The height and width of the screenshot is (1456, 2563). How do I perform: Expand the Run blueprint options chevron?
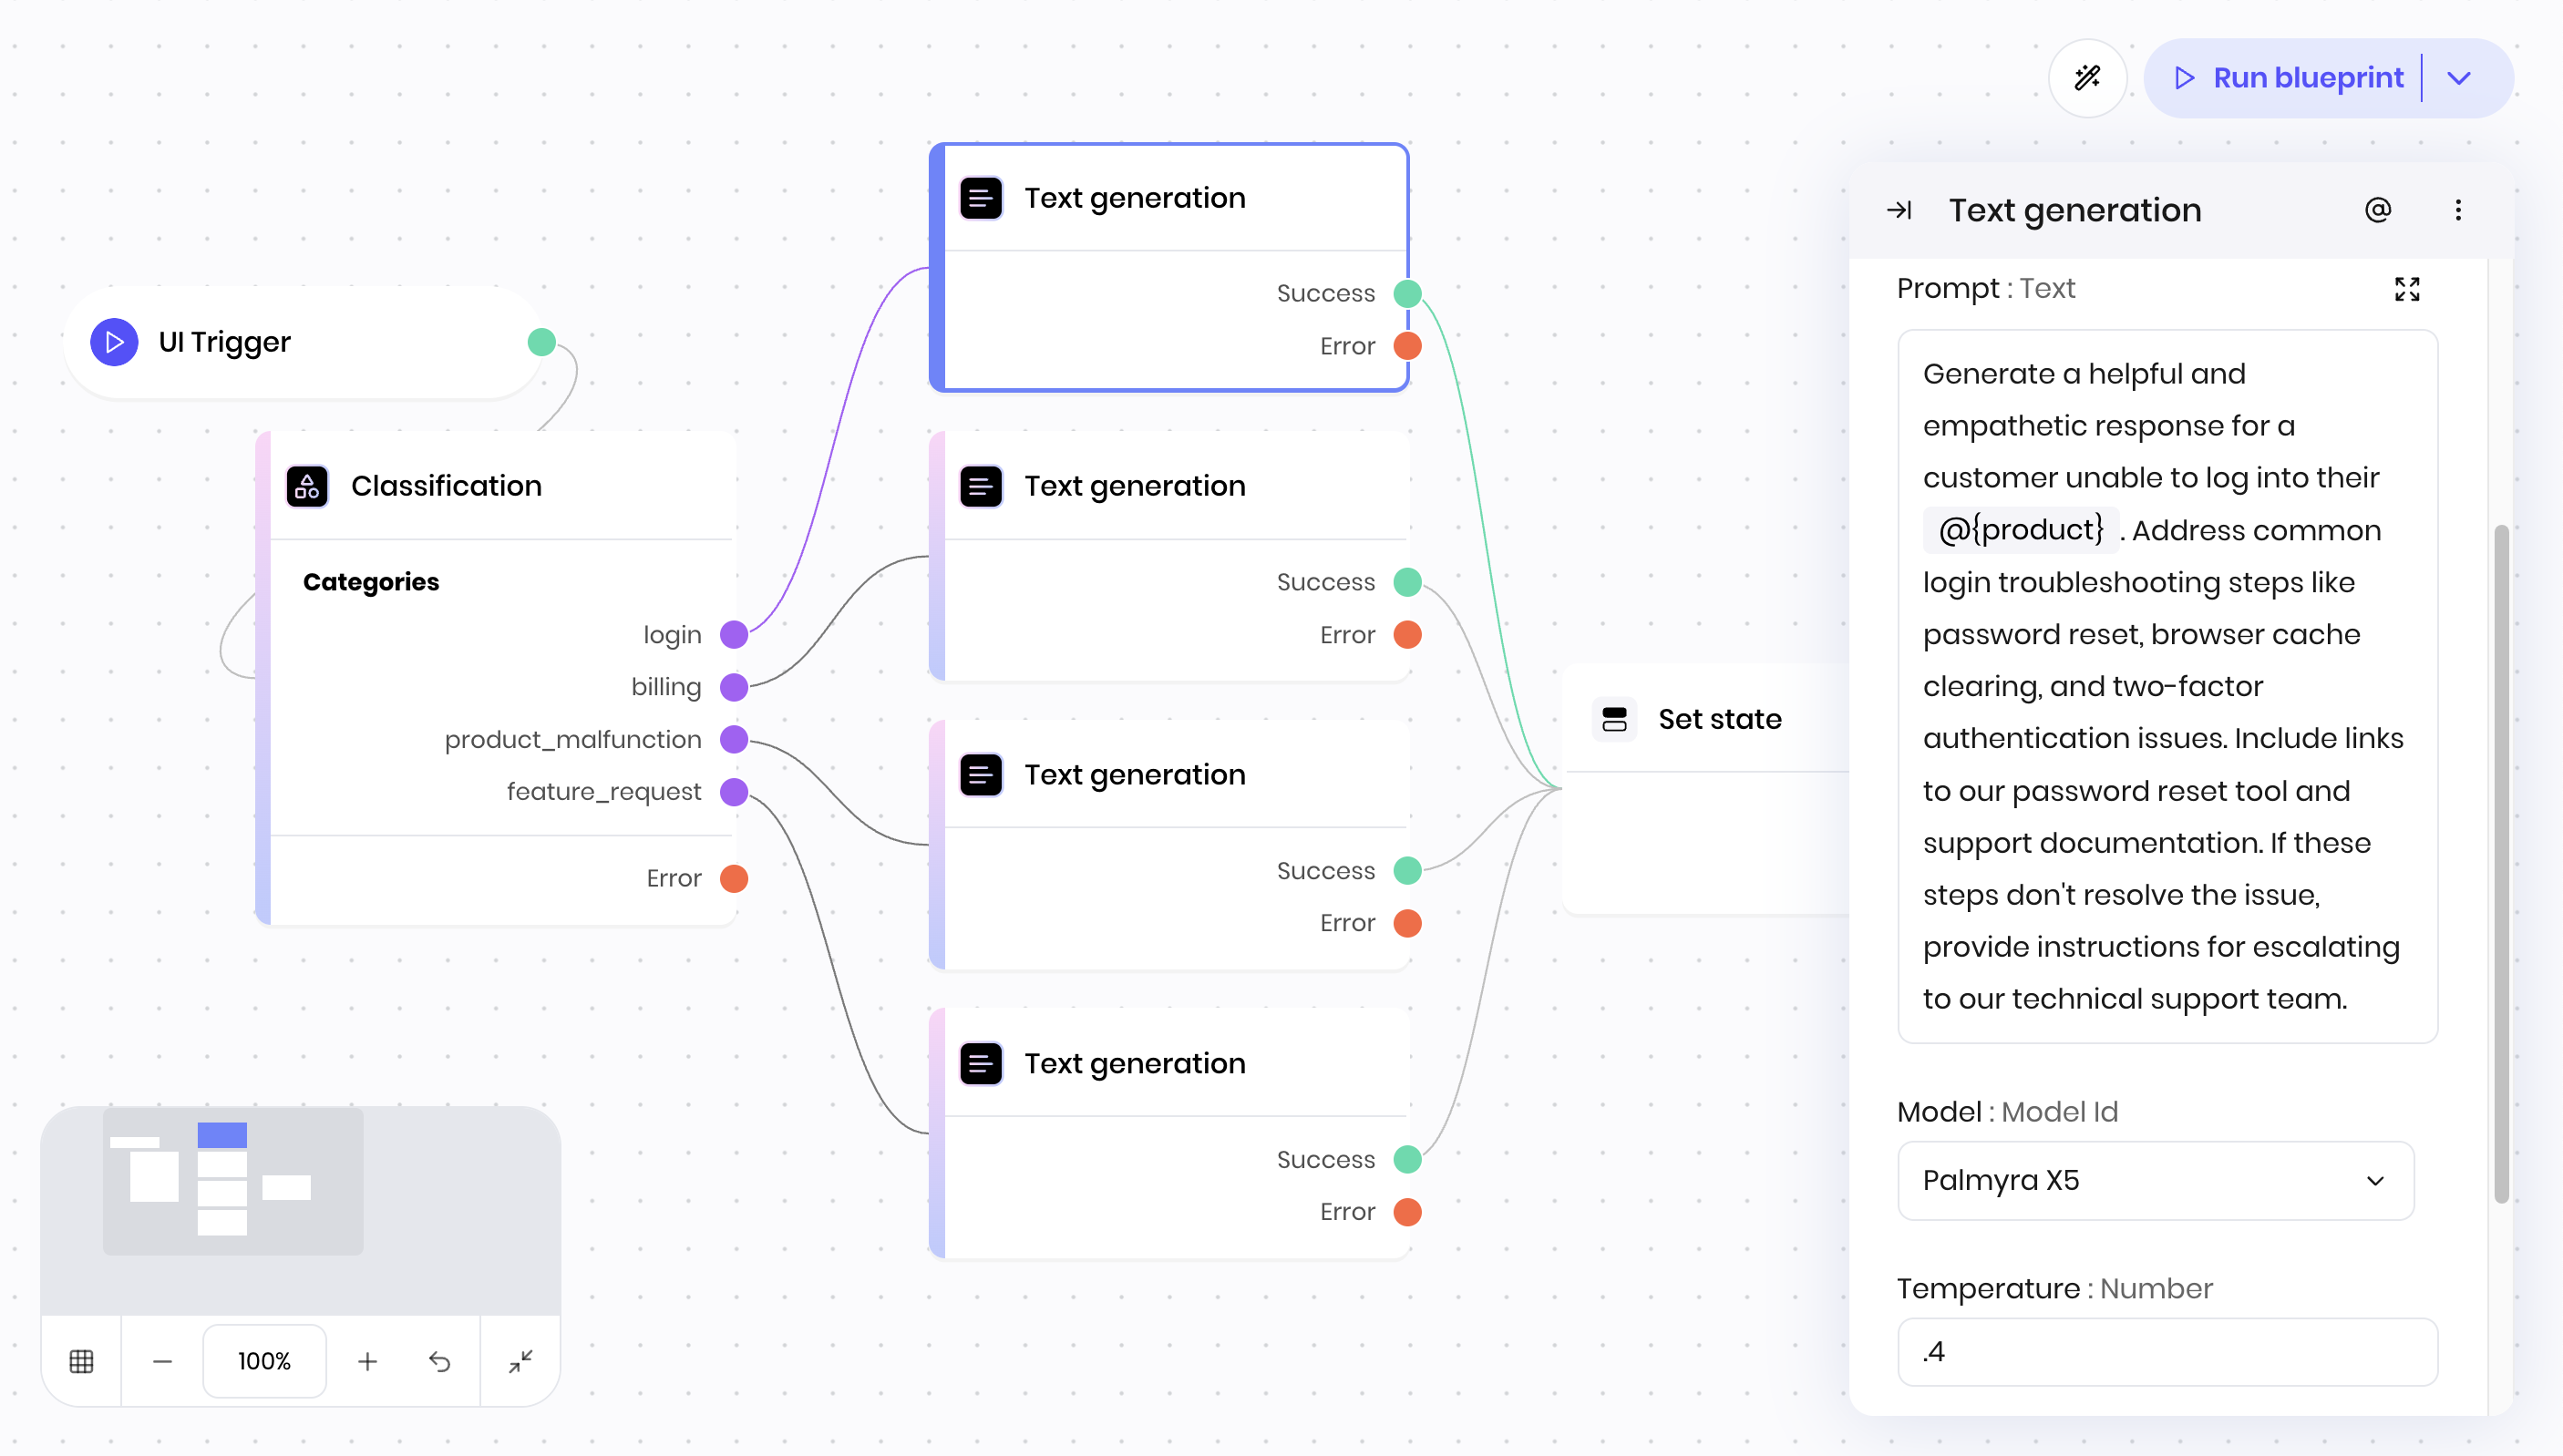pyautogui.click(x=2460, y=78)
